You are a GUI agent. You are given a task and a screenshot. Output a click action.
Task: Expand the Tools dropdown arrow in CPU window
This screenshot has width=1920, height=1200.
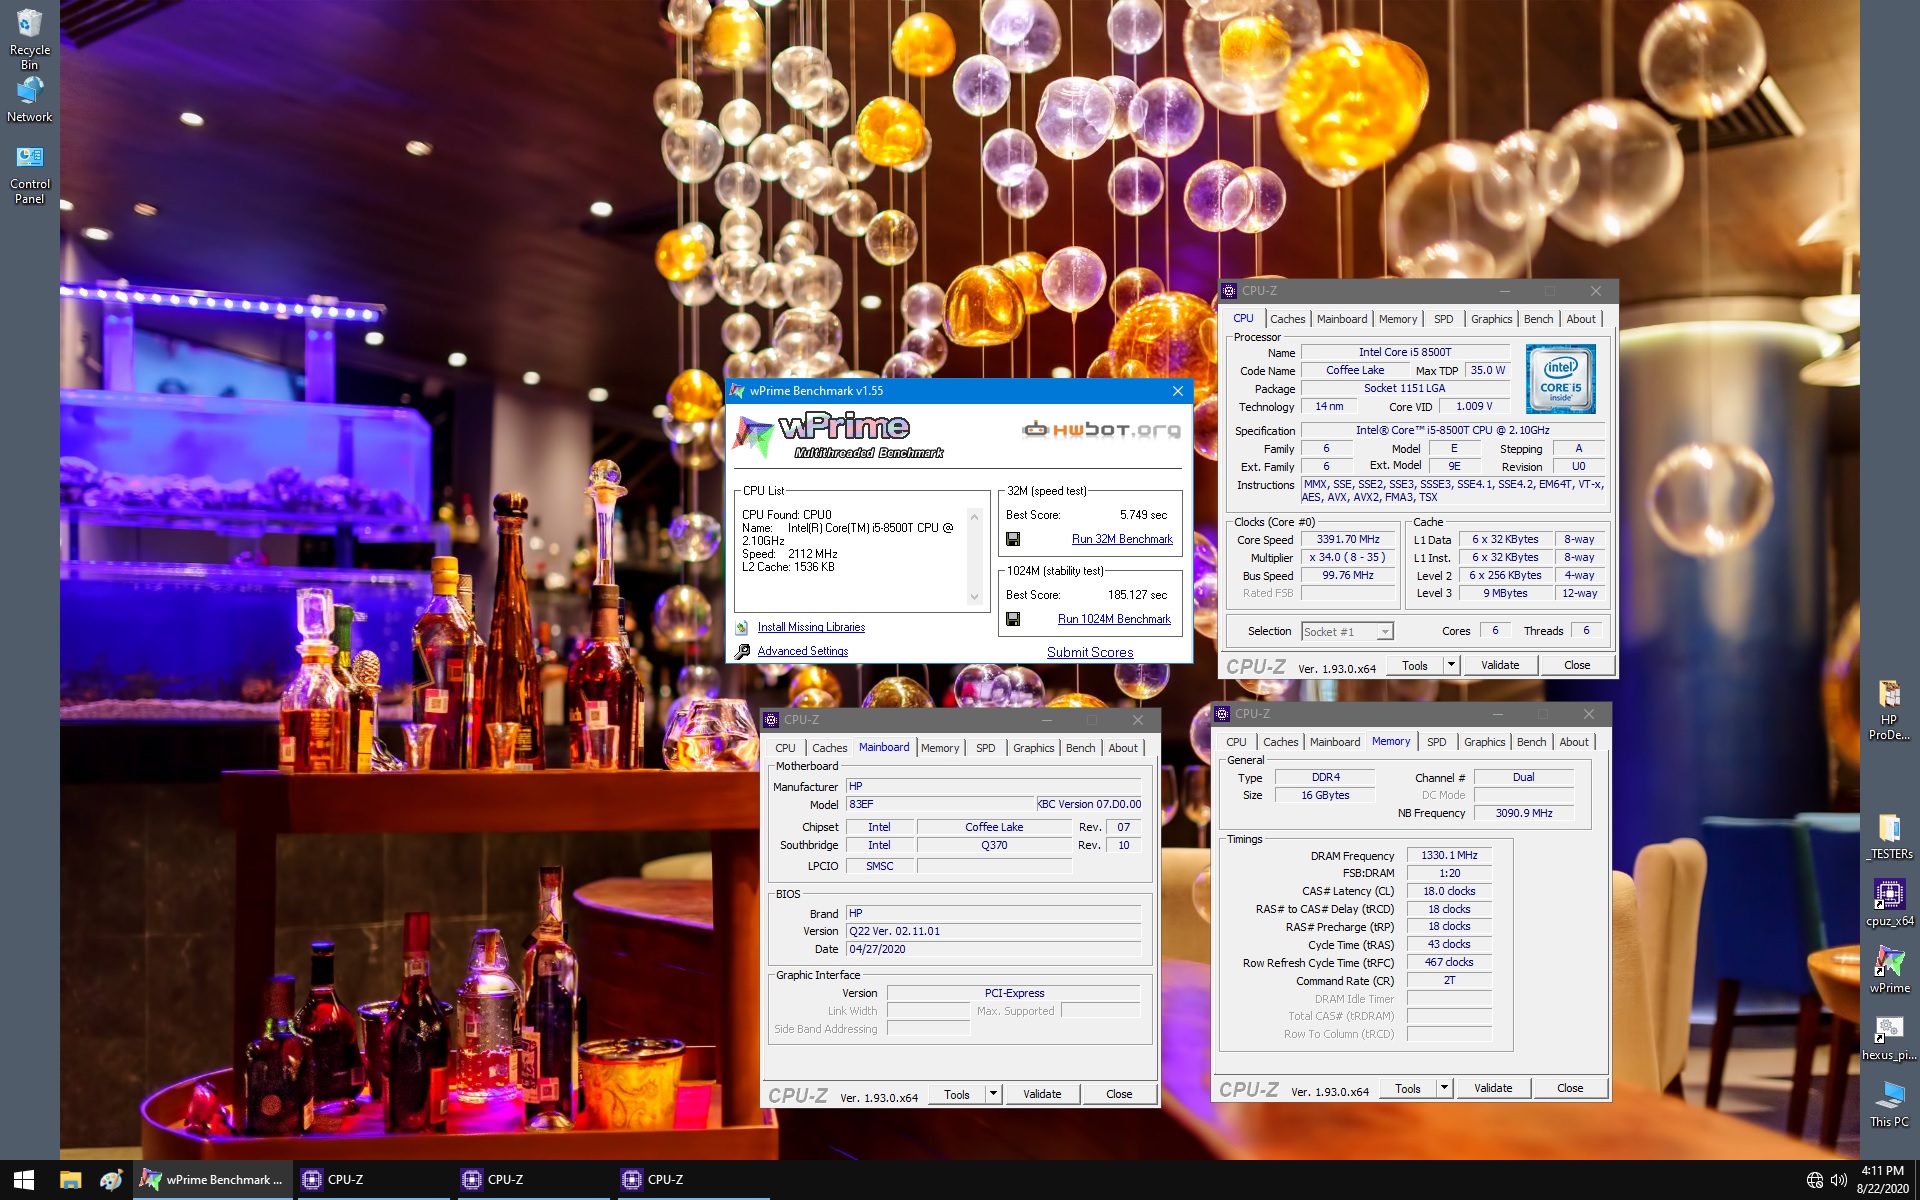point(1451,665)
